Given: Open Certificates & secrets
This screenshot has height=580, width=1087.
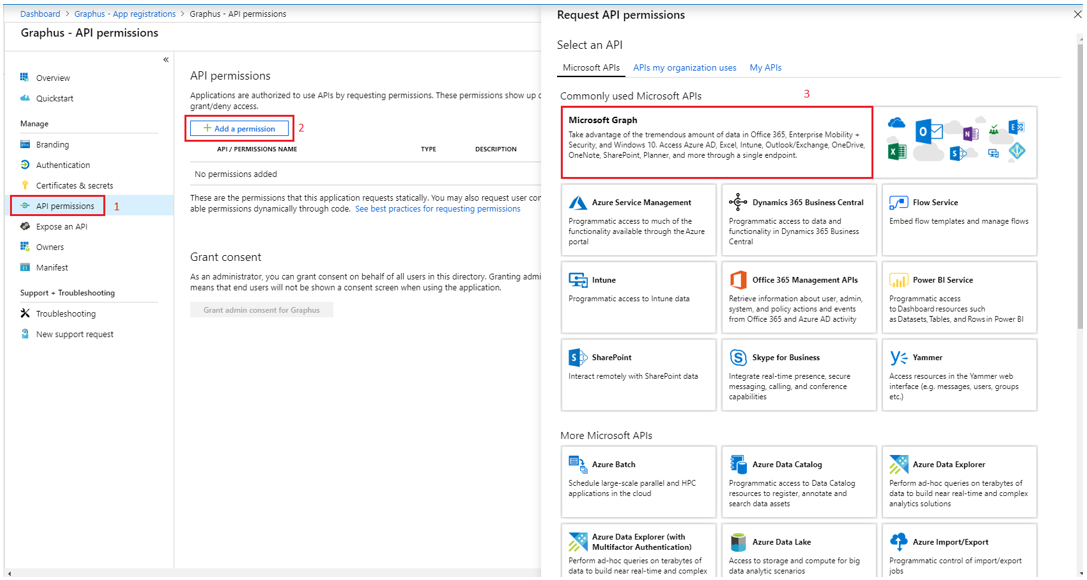Looking at the screenshot, I should 74,186.
